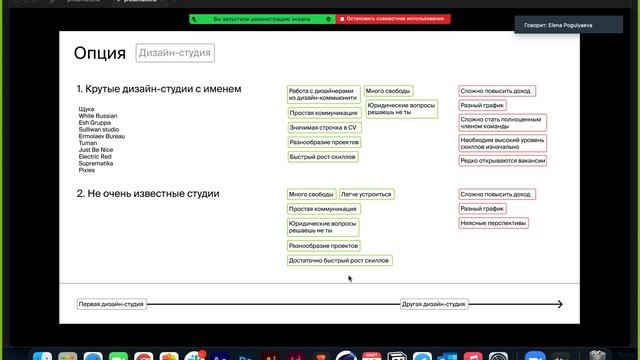Click the "Быстрый рост скиллов" tag in section 1

[322, 157]
